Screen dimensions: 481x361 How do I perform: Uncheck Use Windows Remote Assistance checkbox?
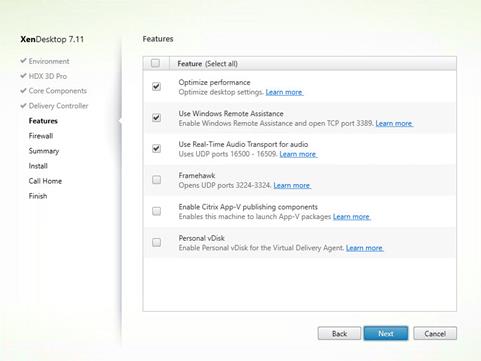point(156,118)
